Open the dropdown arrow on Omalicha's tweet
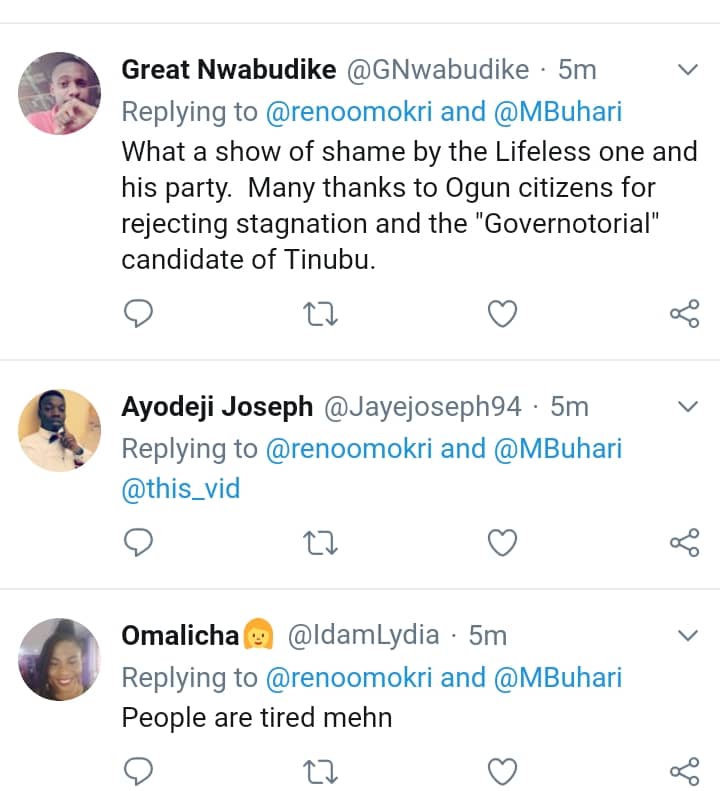This screenshot has width=720, height=791. tap(688, 635)
